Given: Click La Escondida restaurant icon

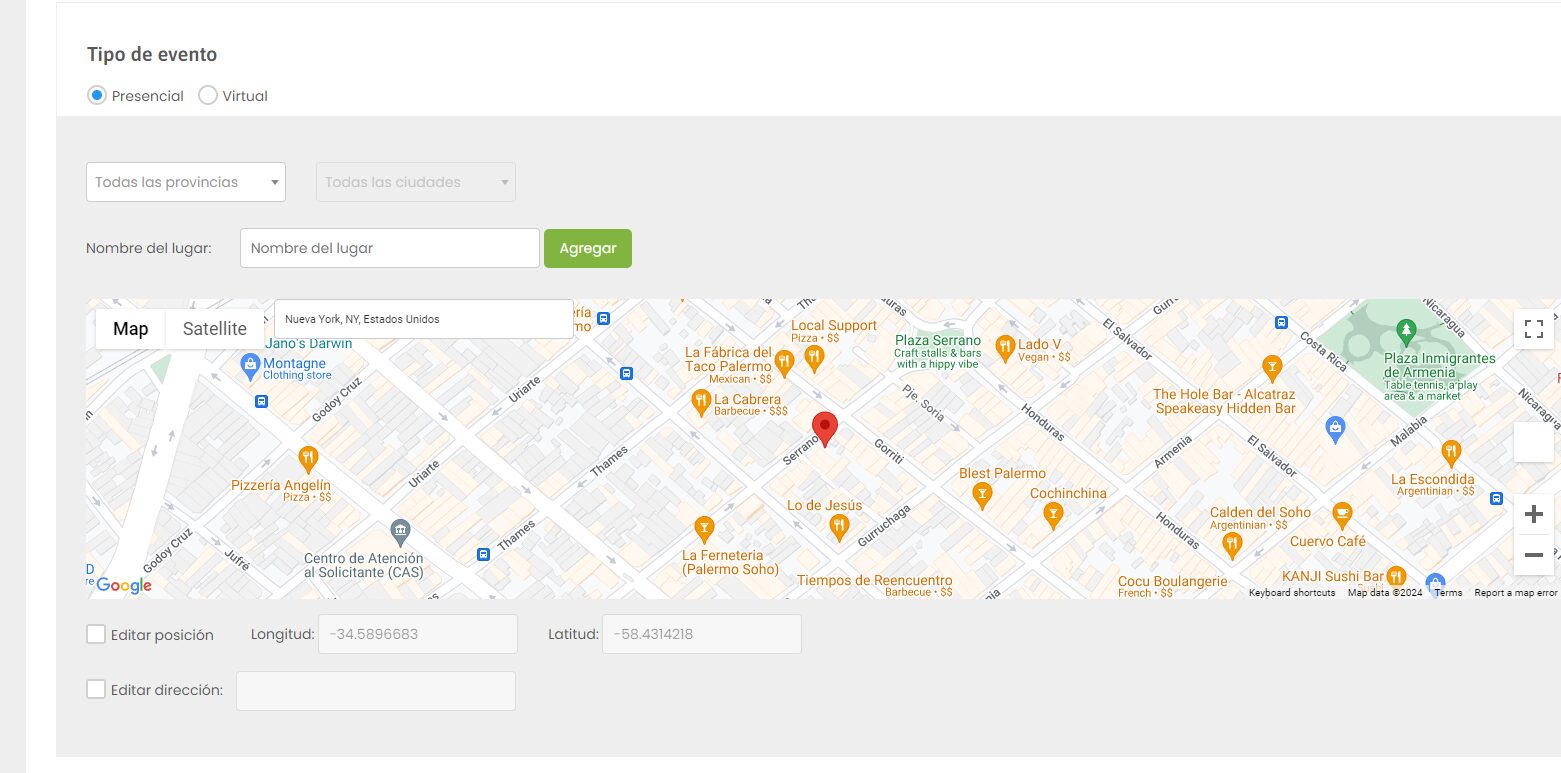Looking at the screenshot, I should click(x=1451, y=453).
